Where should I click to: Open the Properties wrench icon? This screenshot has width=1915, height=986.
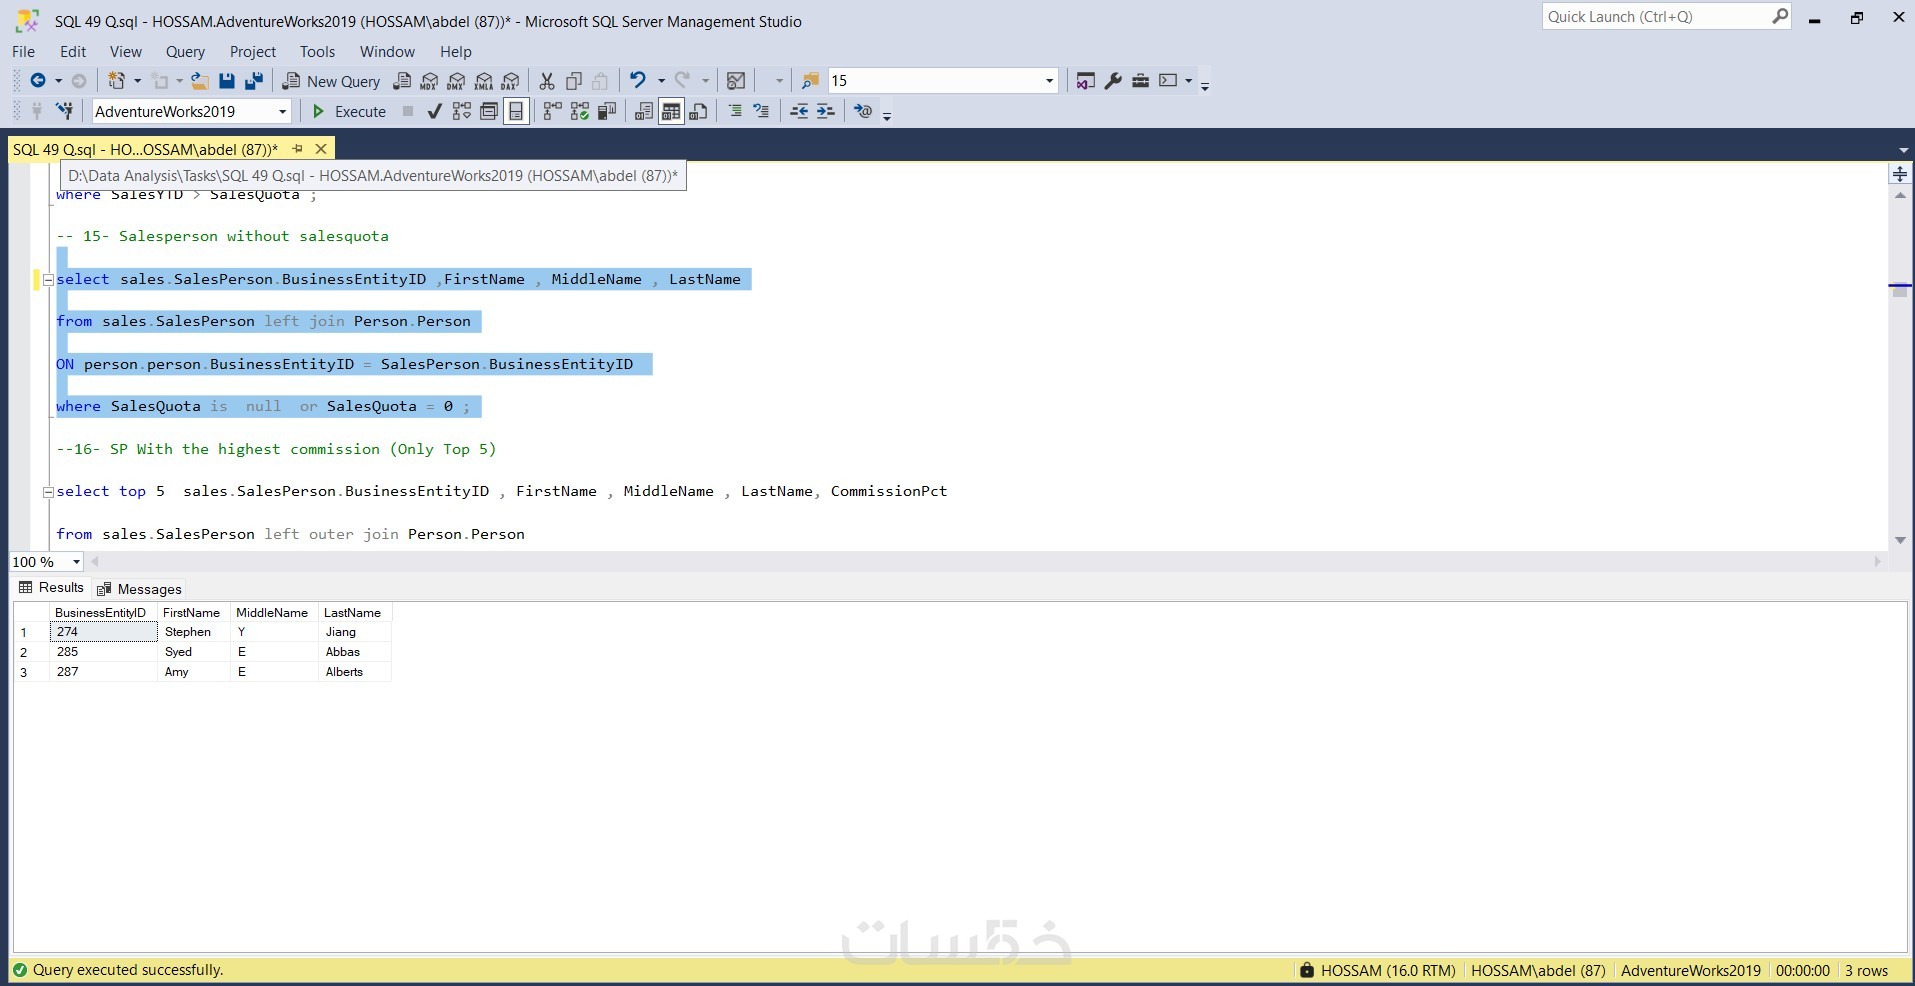click(x=1113, y=81)
